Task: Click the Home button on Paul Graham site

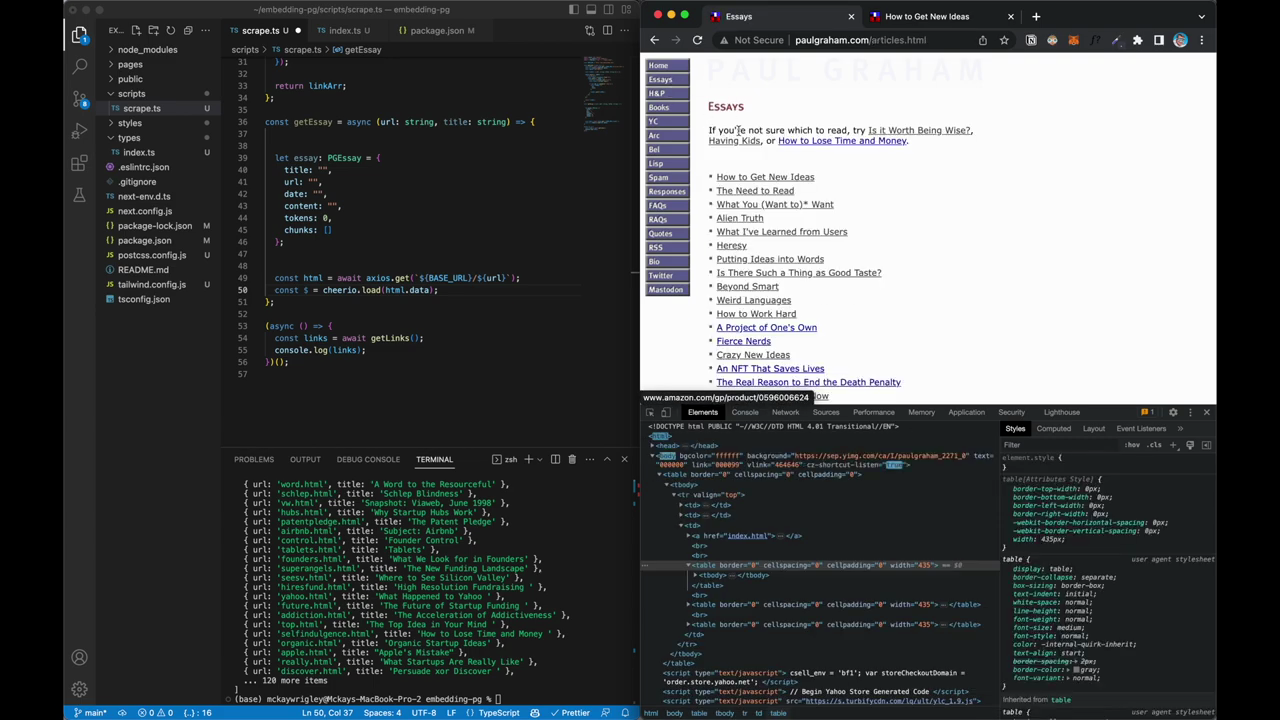Action: pos(667,65)
